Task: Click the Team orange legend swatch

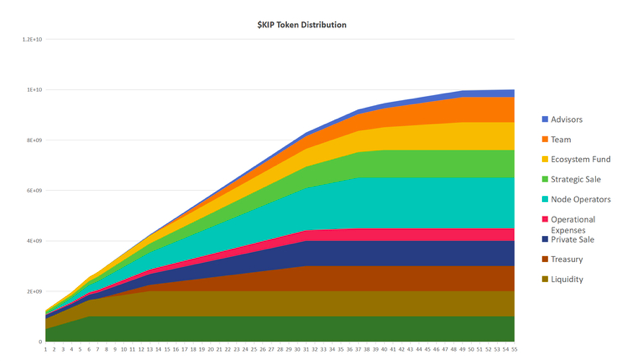Action: point(545,139)
